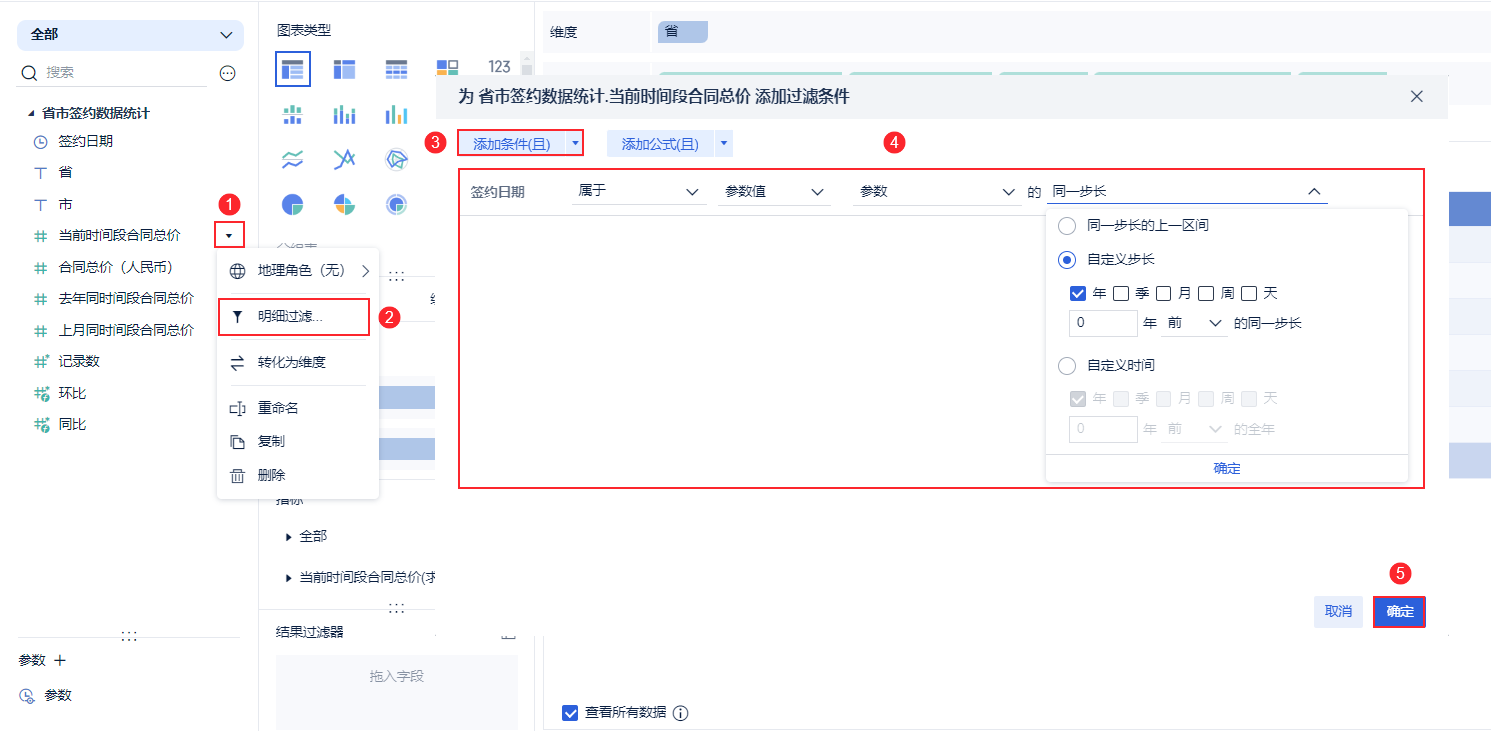This screenshot has height=731, width=1491.
Task: Open the 属于 operator dropdown
Action: [638, 191]
